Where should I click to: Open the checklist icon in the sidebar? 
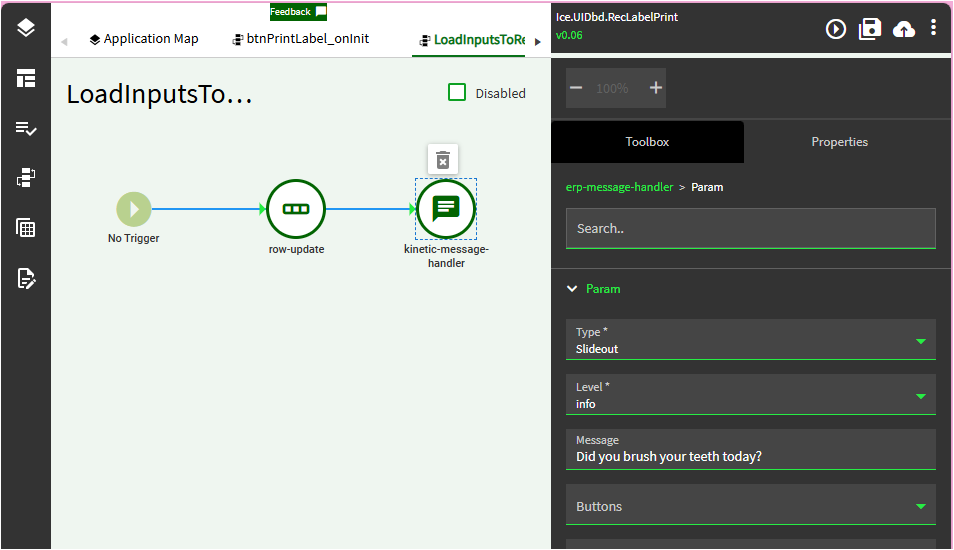(26, 128)
